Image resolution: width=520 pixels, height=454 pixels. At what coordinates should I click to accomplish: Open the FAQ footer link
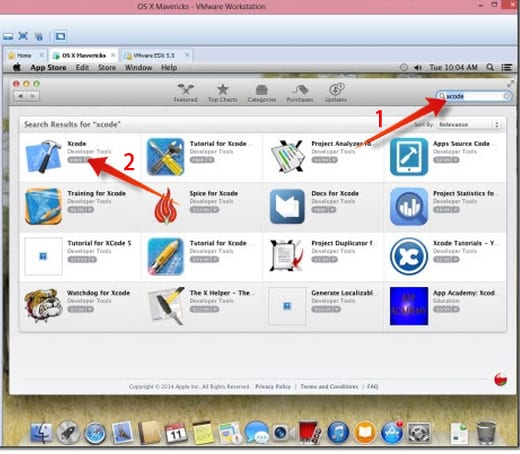click(373, 387)
